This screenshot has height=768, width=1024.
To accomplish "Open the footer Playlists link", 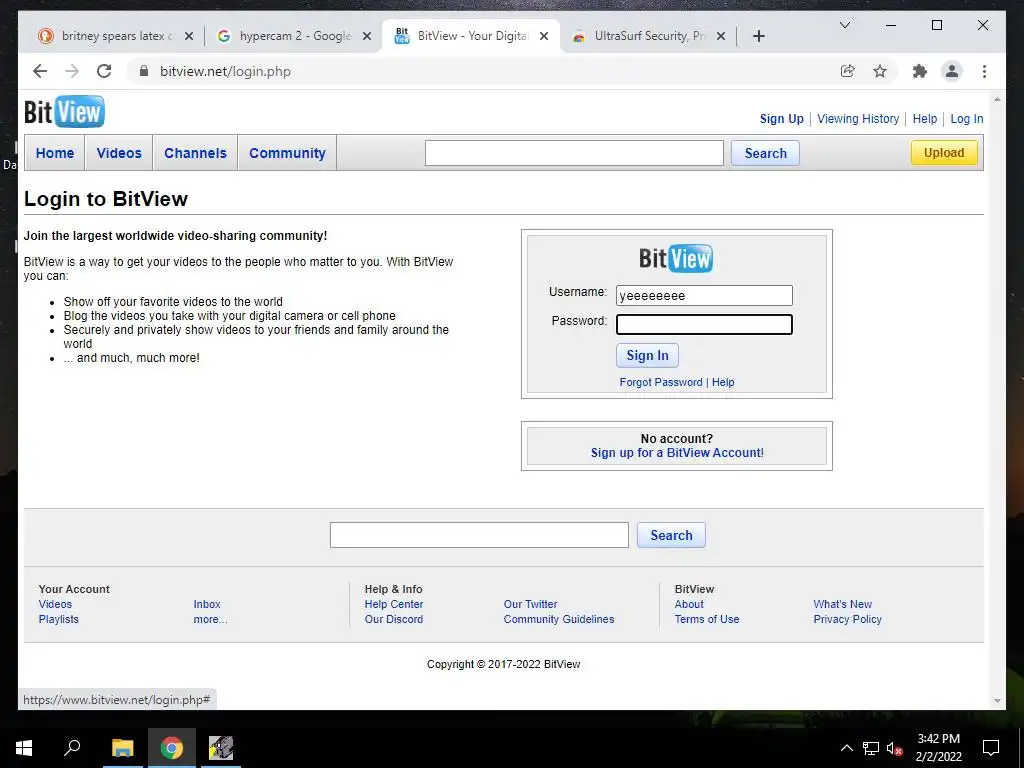I will [x=59, y=619].
